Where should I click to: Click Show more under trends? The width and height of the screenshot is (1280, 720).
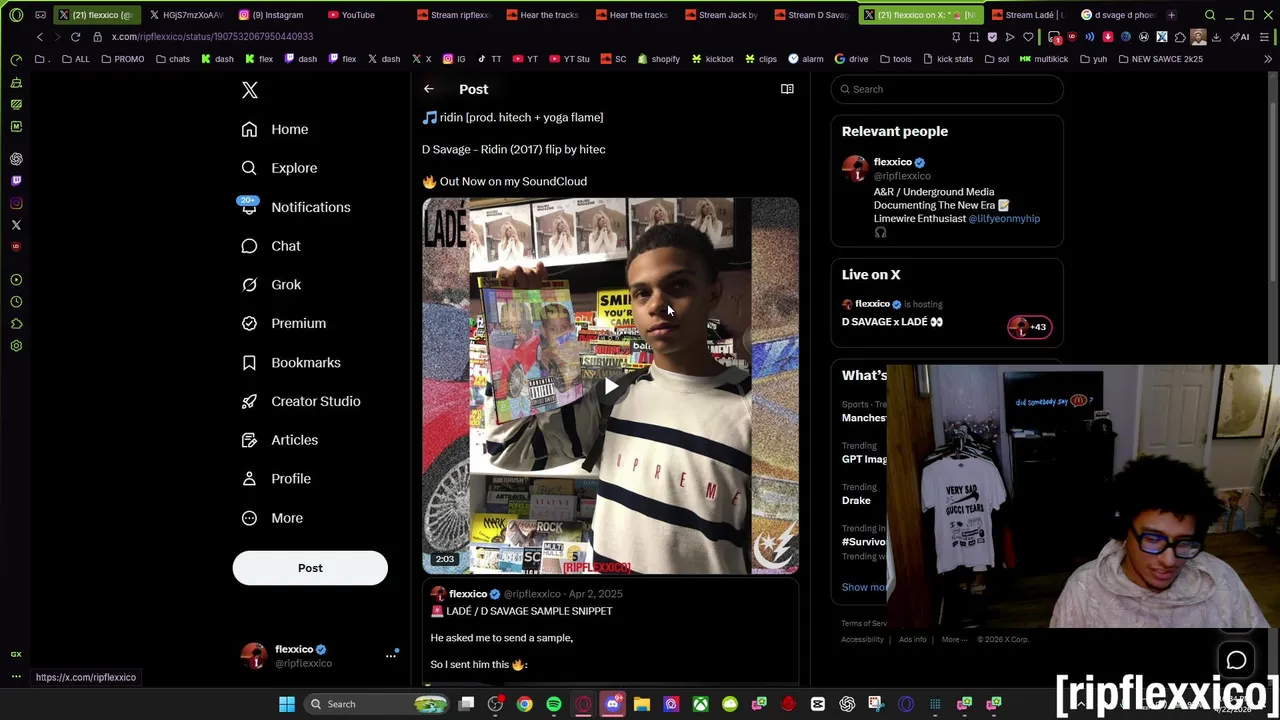[x=864, y=587]
